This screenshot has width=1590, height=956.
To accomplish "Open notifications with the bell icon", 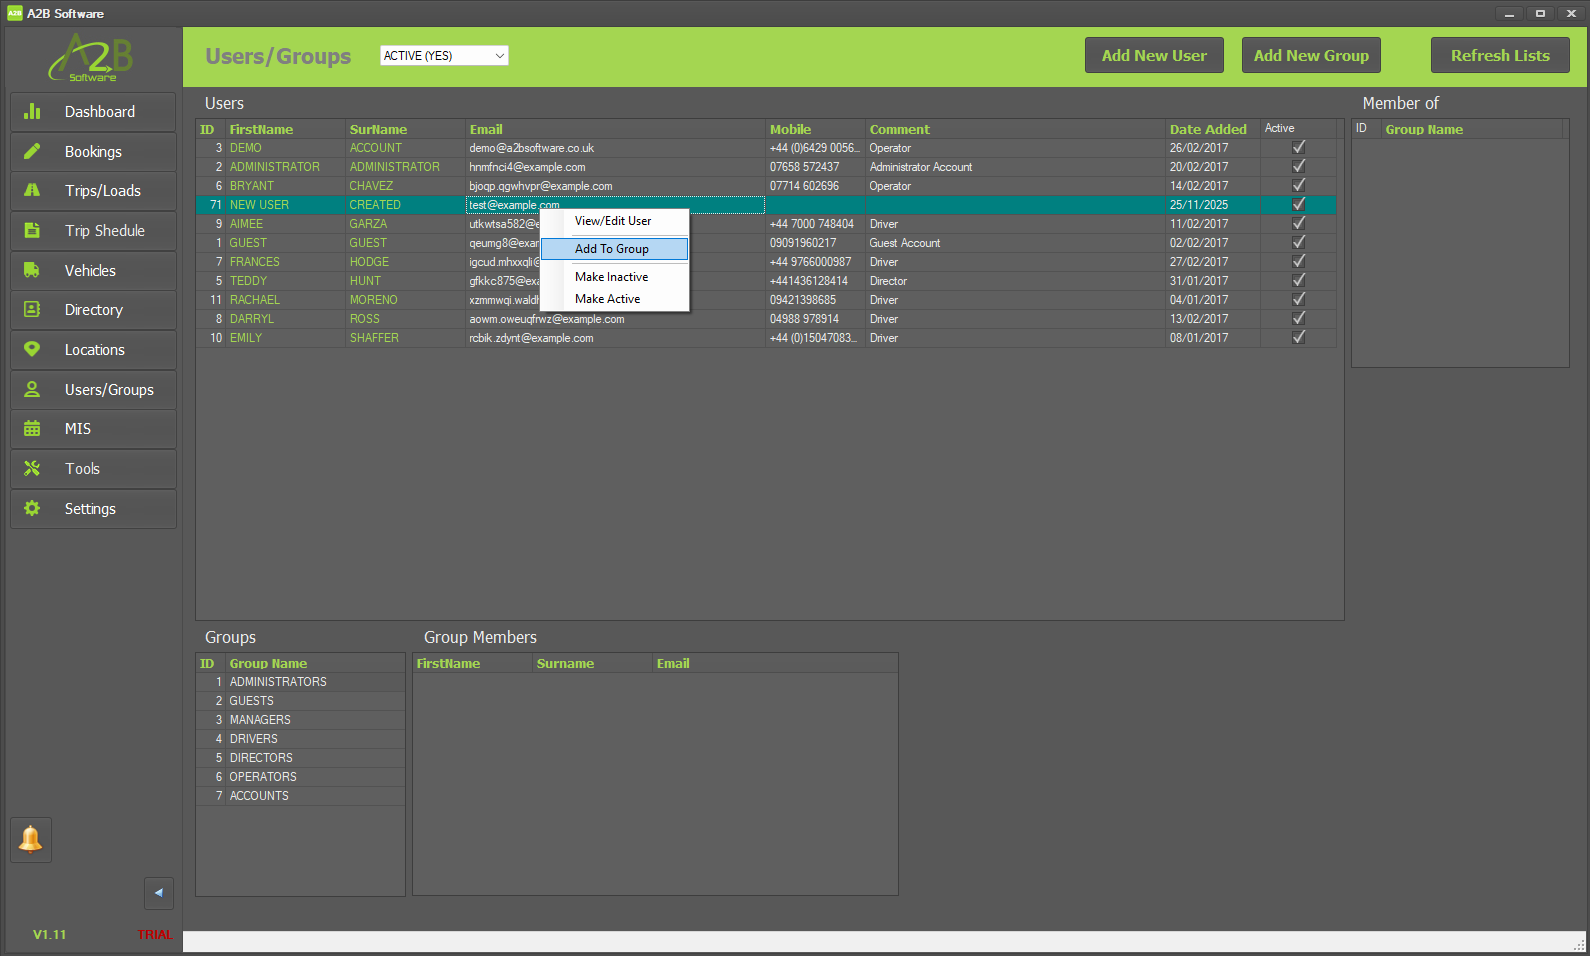I will click(x=31, y=839).
